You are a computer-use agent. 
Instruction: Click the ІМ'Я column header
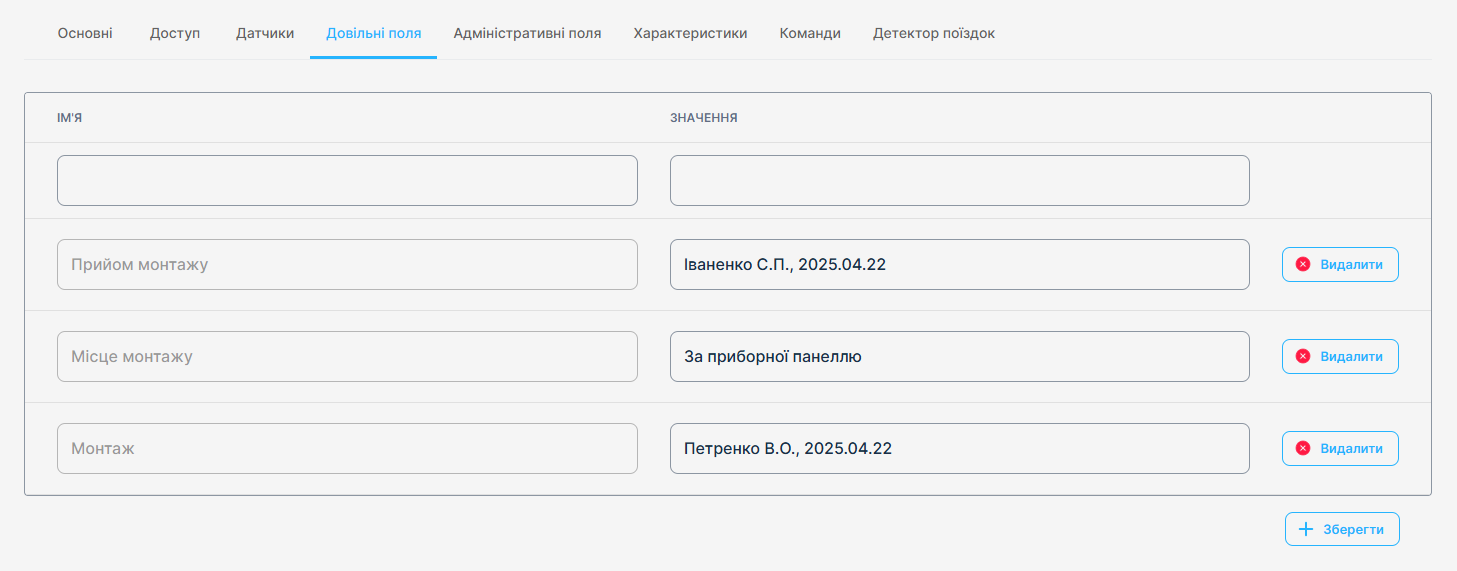(70, 118)
